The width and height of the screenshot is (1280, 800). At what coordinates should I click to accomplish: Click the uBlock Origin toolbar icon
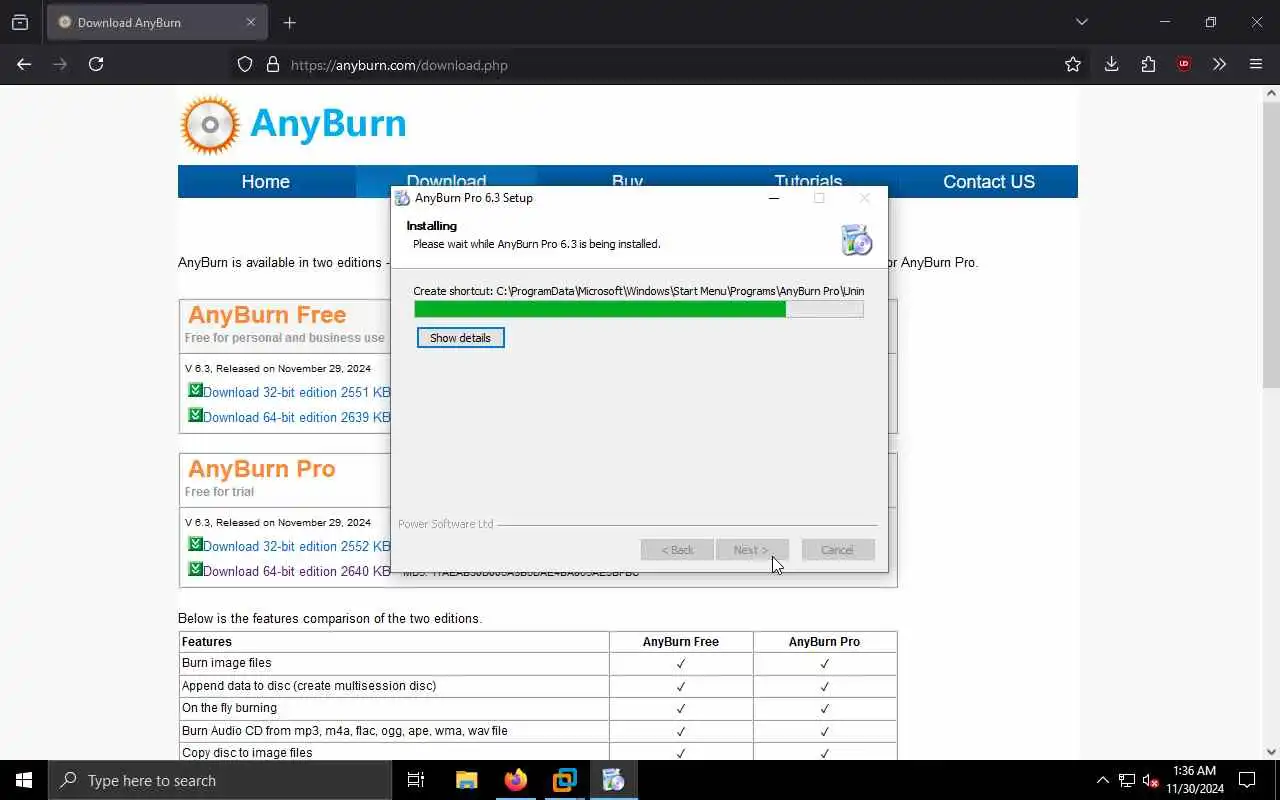pos(1184,64)
